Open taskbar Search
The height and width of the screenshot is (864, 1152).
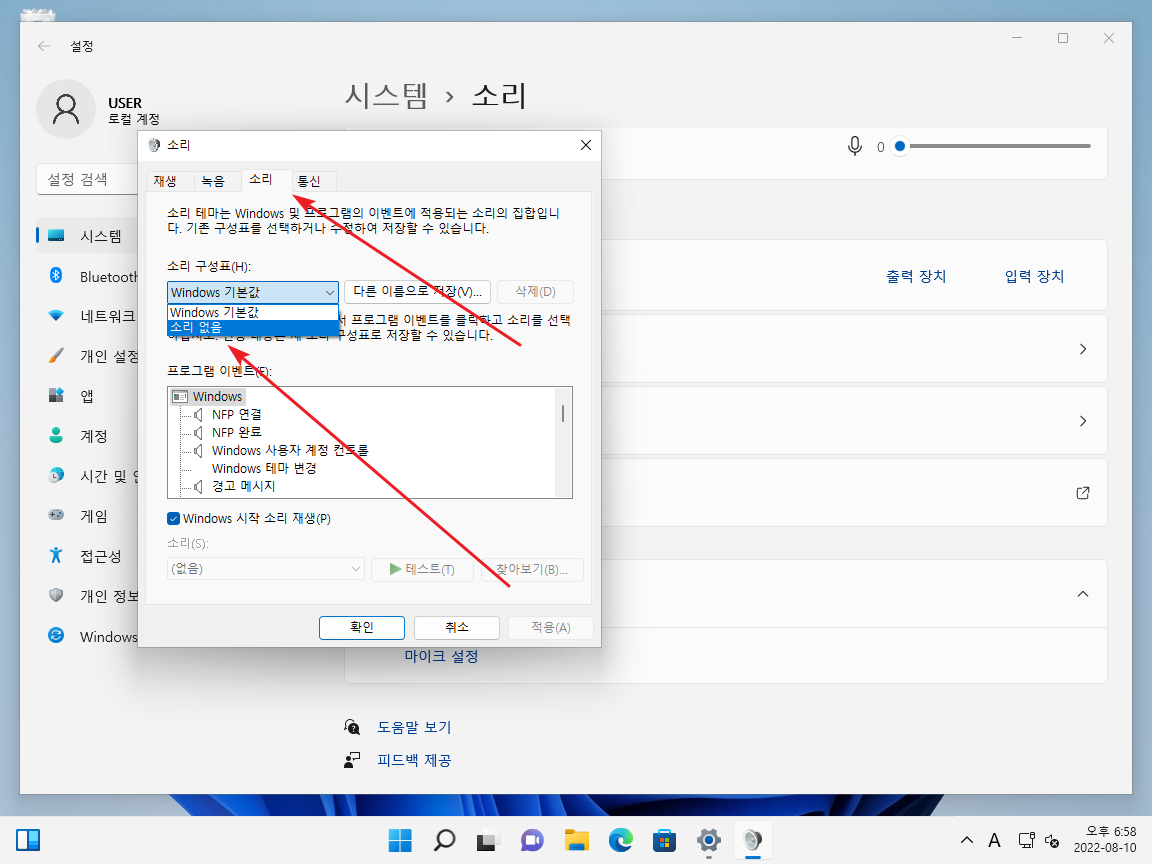(444, 840)
